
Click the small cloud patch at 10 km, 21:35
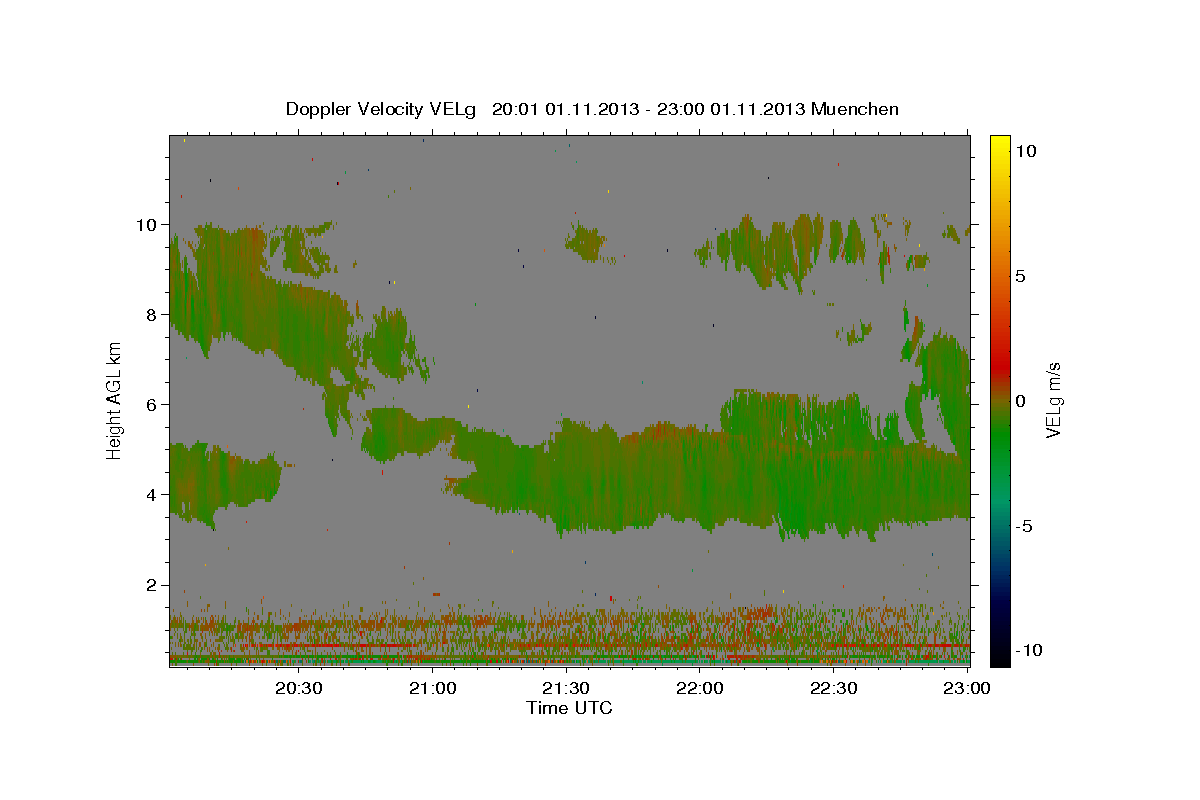tap(587, 241)
